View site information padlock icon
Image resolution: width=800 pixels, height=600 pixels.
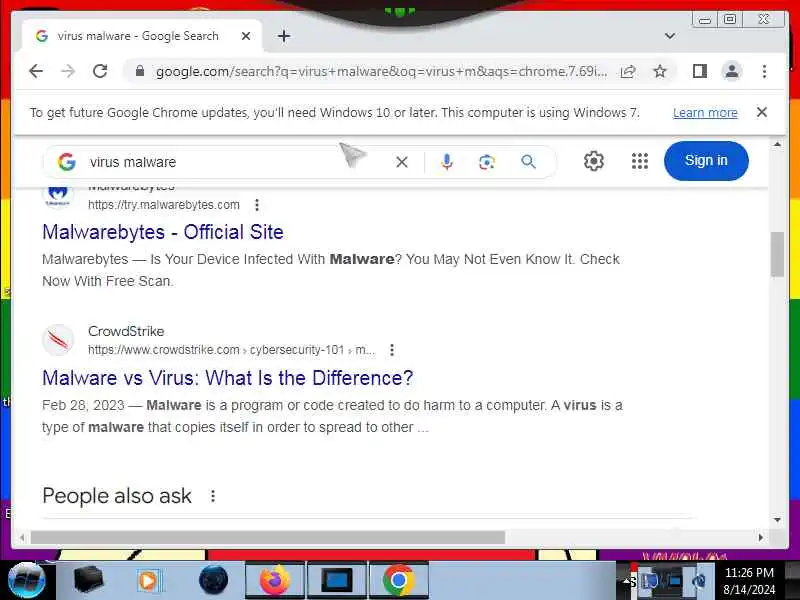click(140, 71)
